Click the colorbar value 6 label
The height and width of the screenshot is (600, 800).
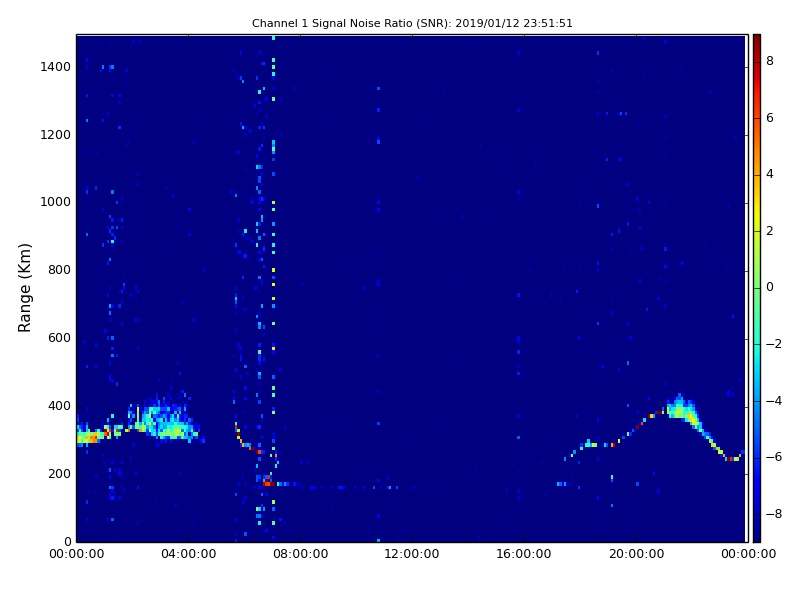tap(770, 118)
